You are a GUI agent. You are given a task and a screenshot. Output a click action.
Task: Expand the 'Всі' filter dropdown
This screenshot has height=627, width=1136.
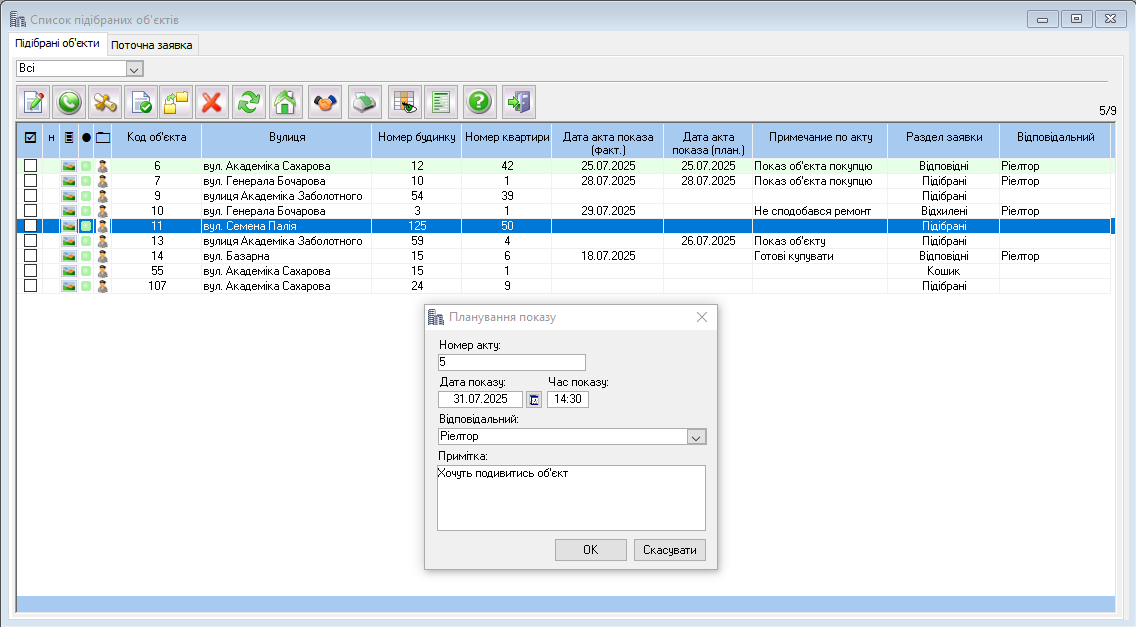(135, 68)
